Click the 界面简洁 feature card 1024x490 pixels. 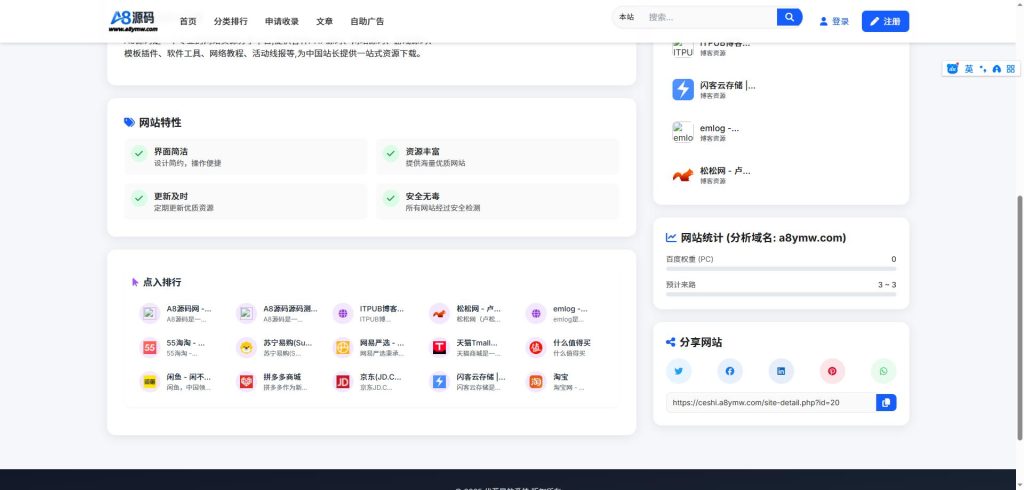(246, 157)
